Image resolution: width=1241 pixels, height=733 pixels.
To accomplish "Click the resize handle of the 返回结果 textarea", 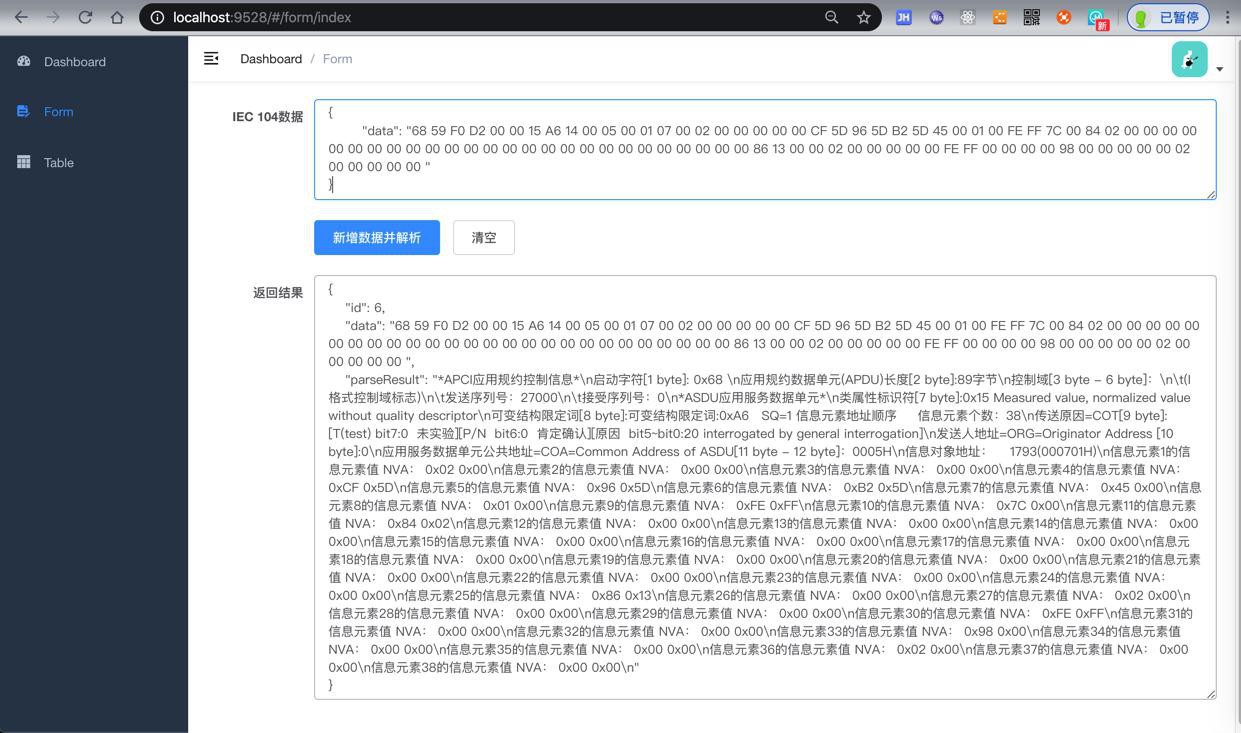I will pos(1211,693).
